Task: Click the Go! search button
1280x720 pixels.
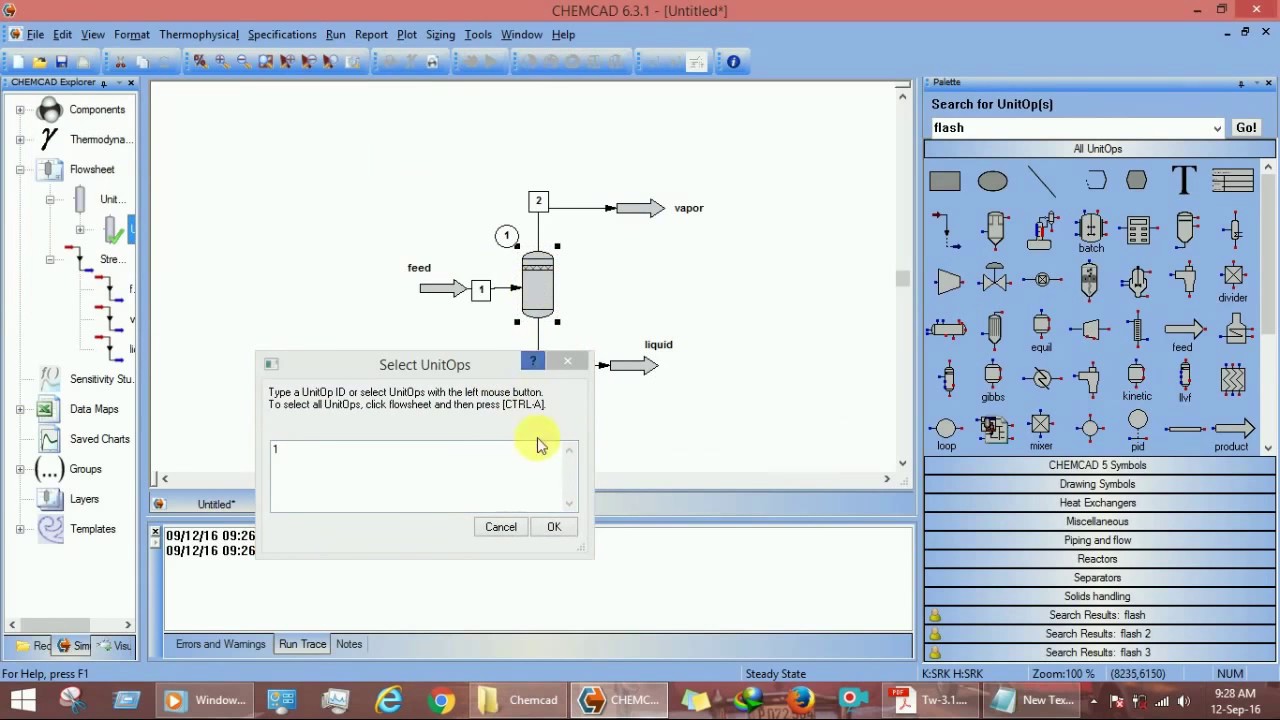Action: pyautogui.click(x=1246, y=128)
